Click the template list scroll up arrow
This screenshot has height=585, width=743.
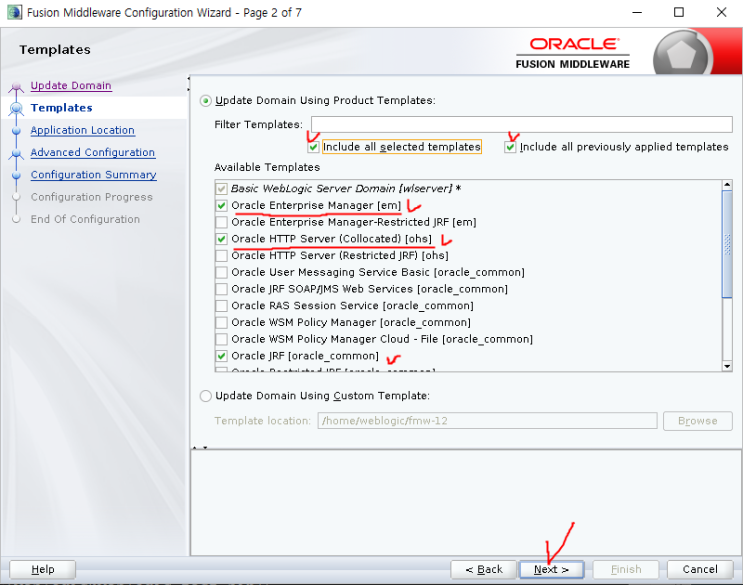[x=727, y=185]
